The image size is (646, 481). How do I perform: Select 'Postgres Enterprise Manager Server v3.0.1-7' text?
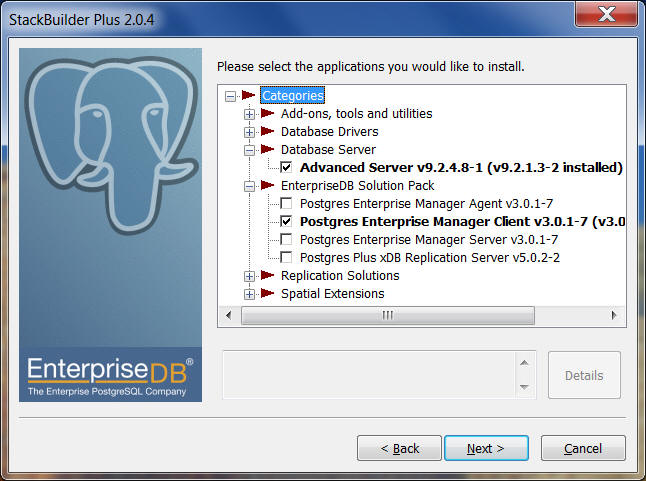428,240
